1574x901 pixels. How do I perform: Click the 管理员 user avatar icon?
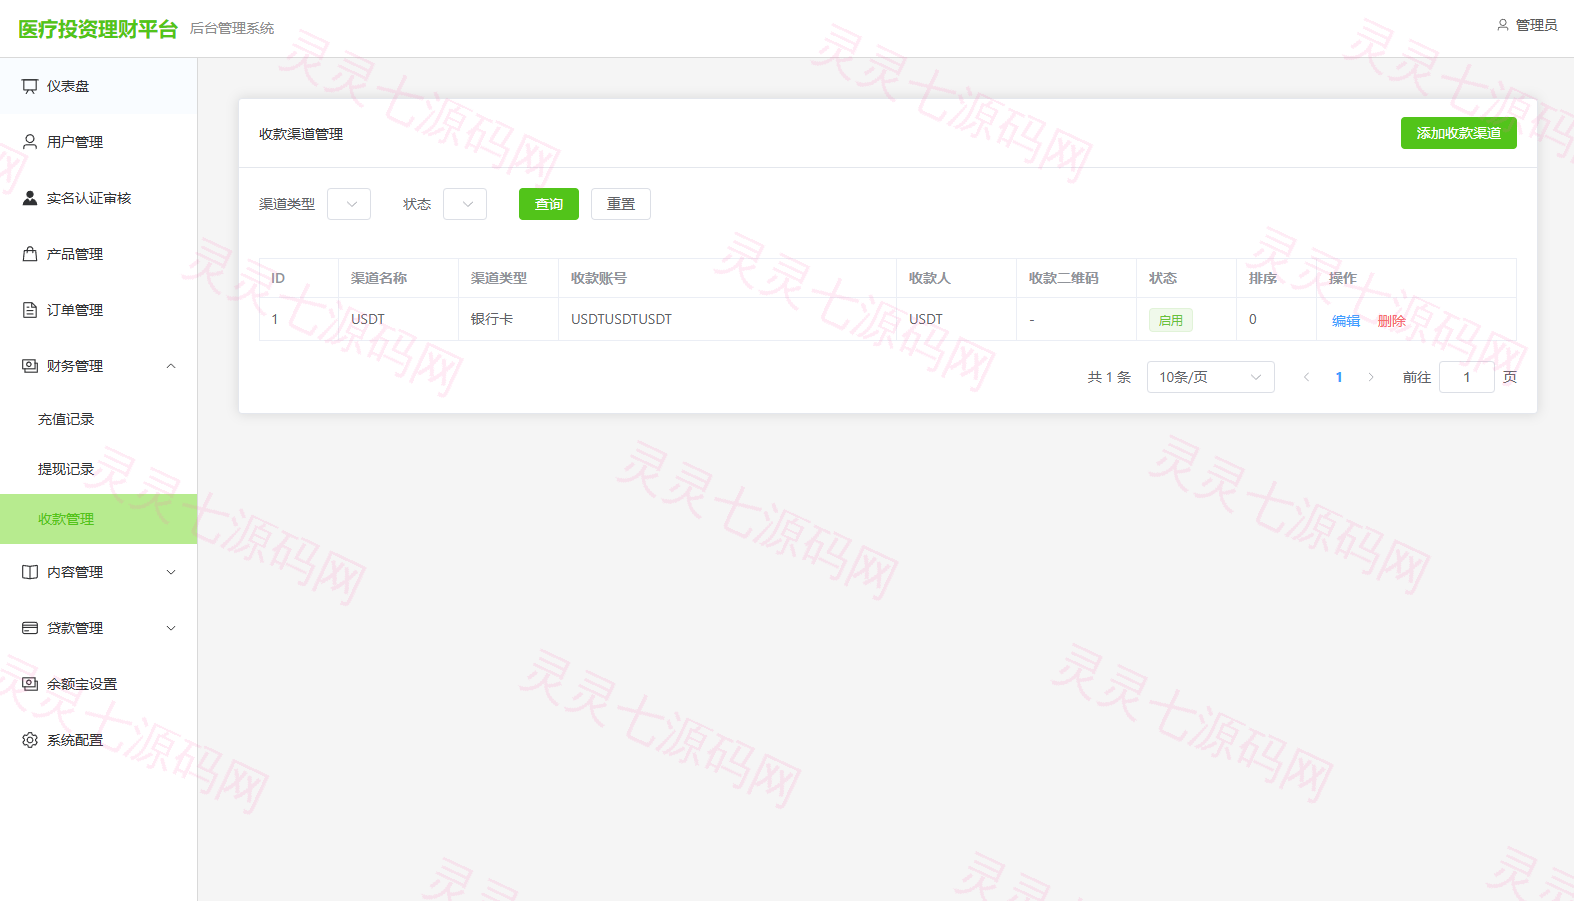click(x=1502, y=25)
